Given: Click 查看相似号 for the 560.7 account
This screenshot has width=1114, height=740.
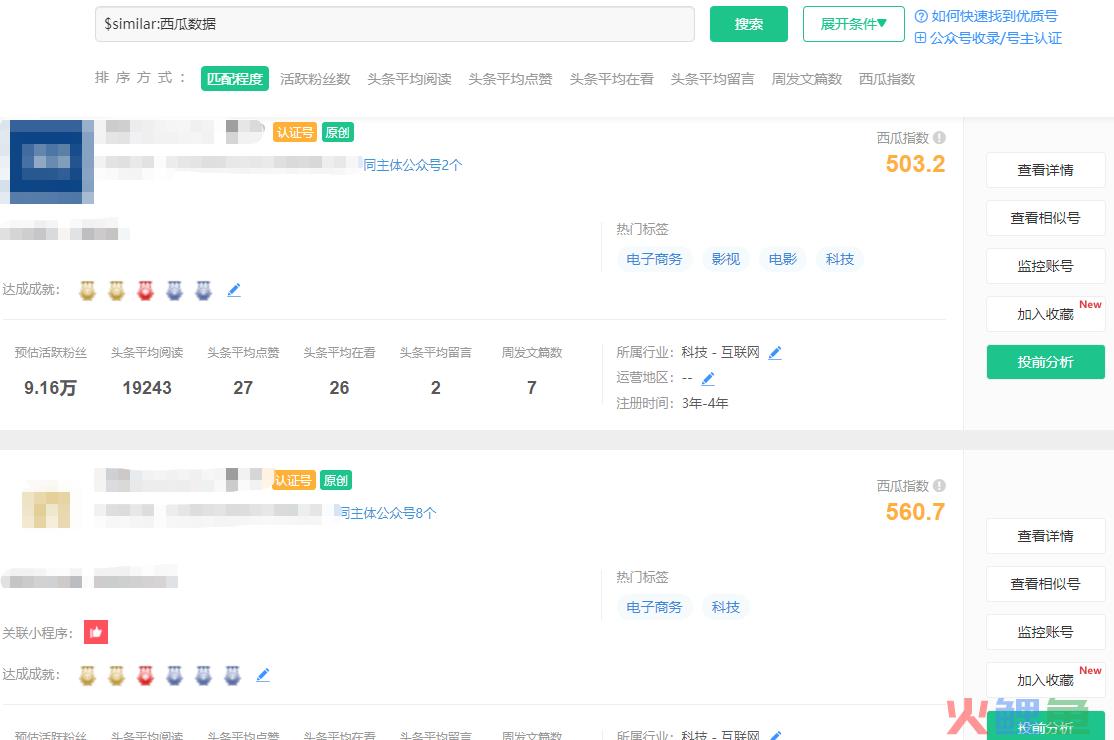Looking at the screenshot, I should (1045, 584).
